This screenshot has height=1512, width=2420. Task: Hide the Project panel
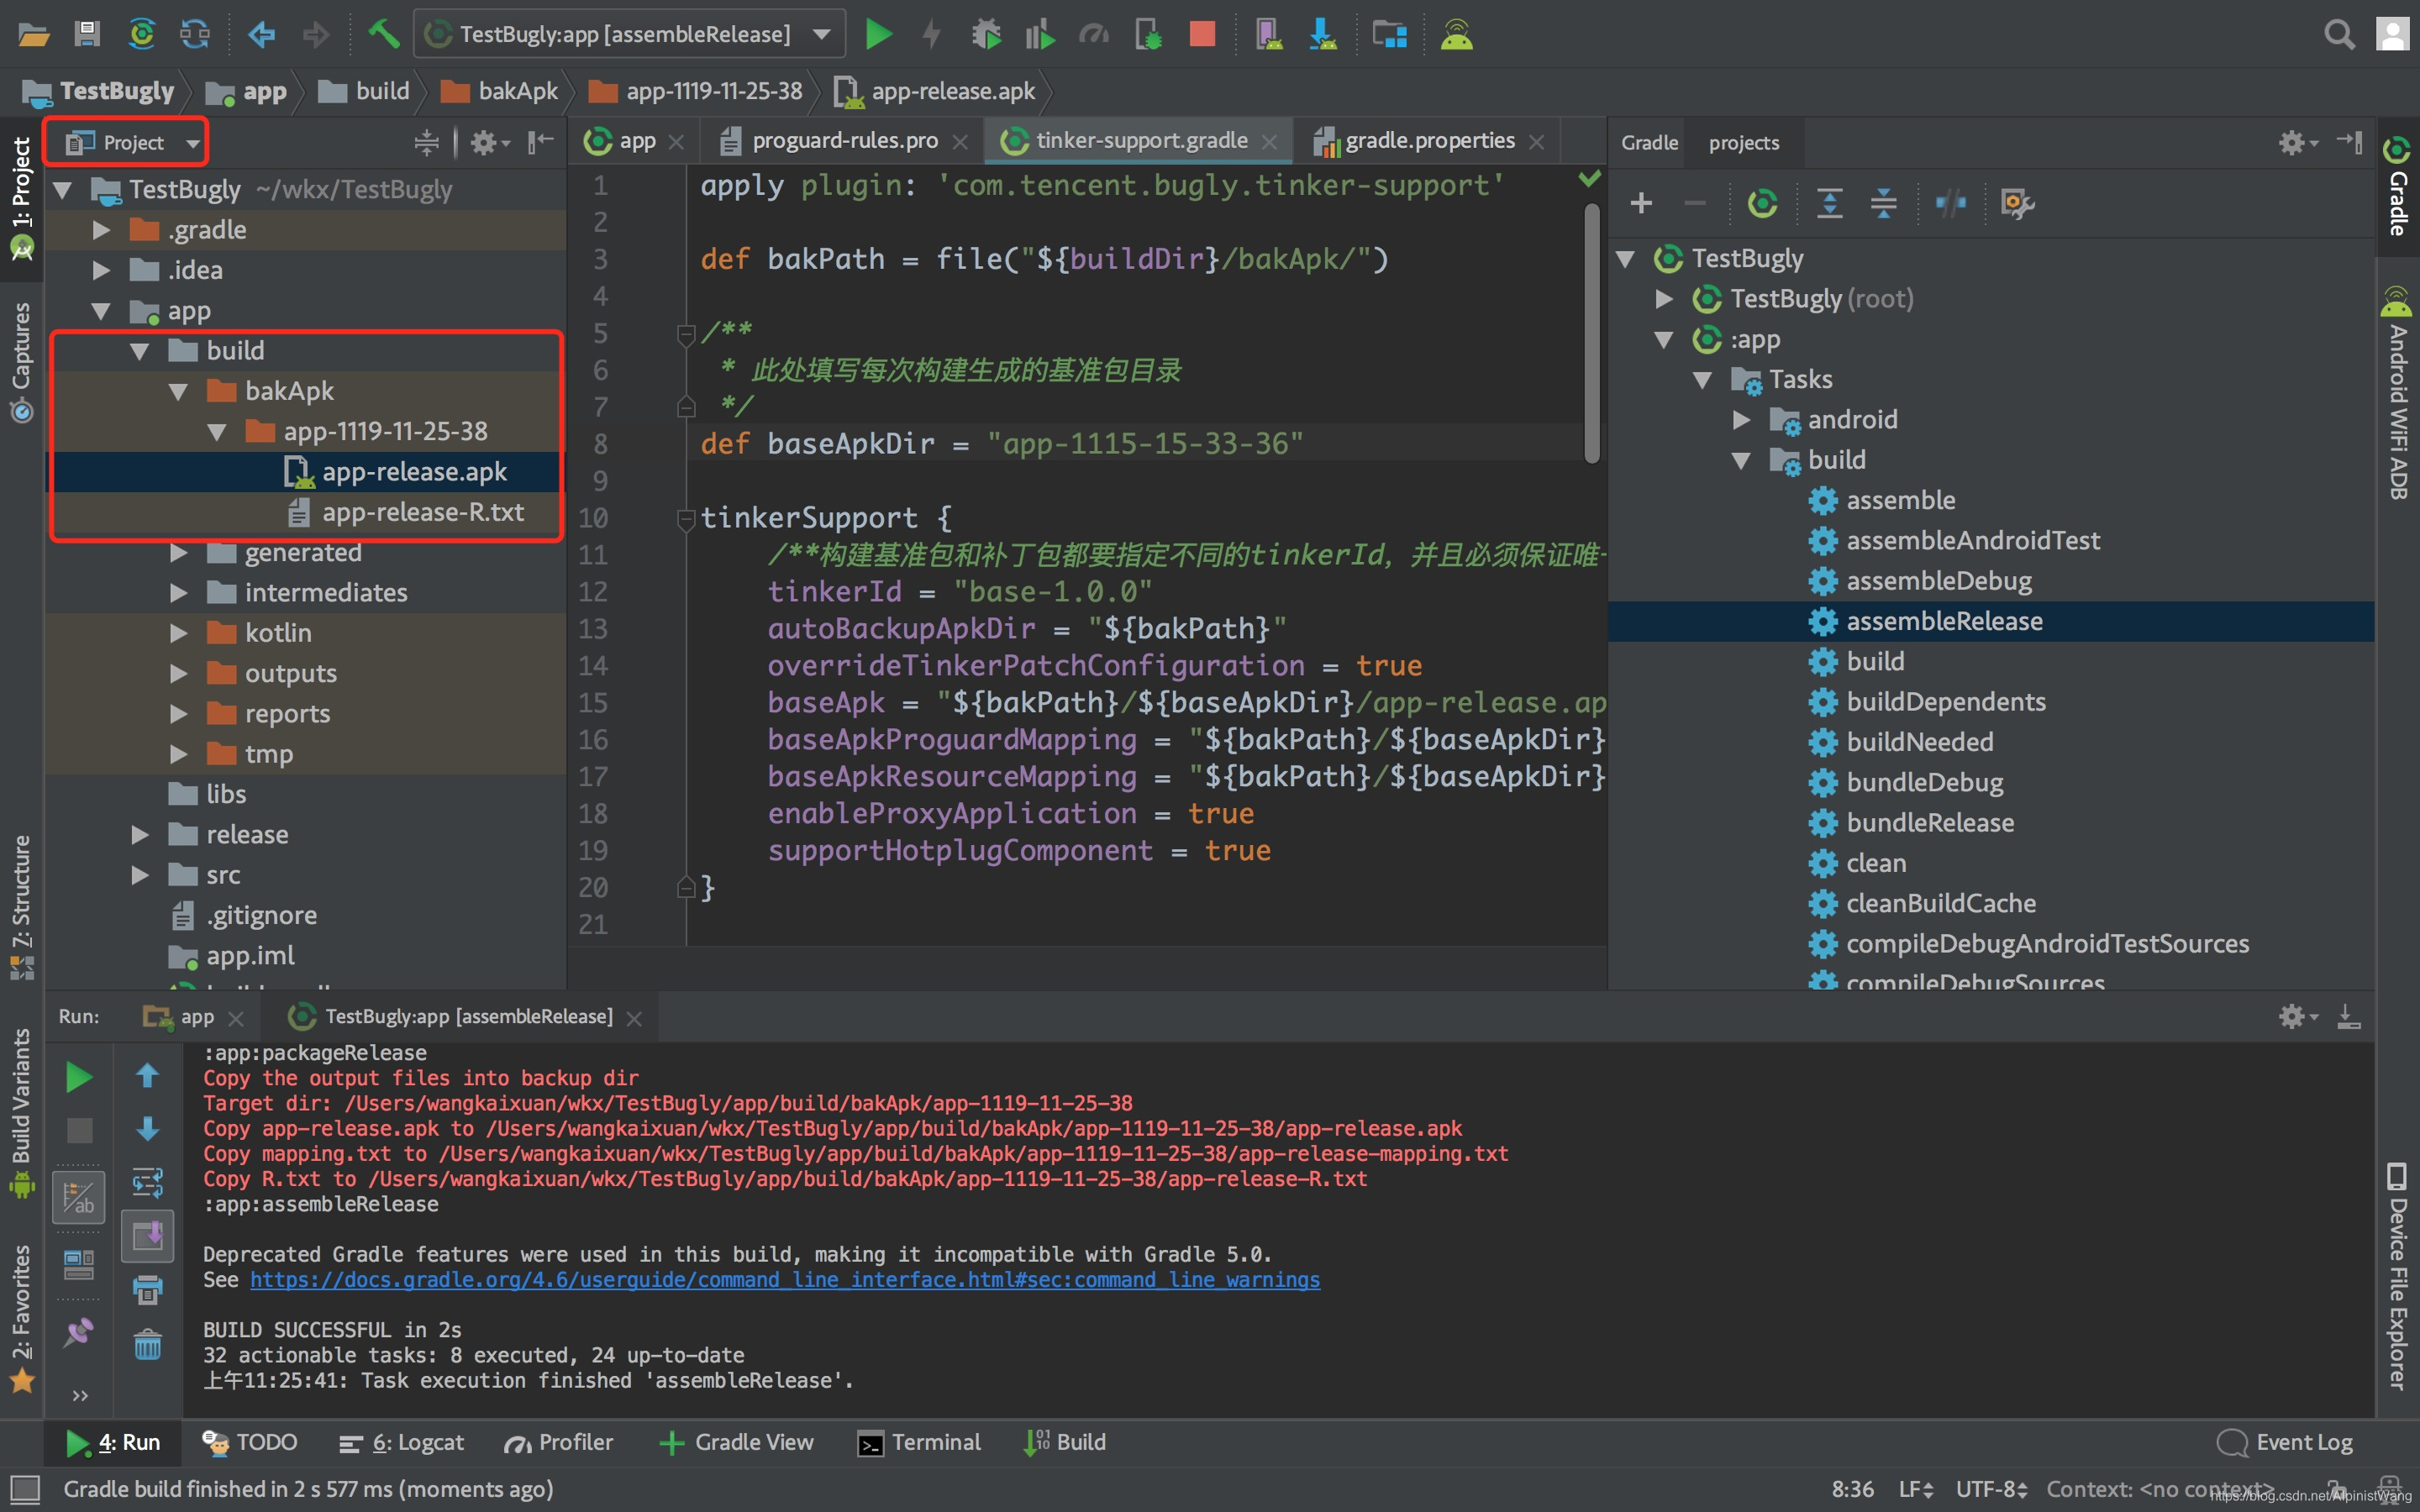(x=540, y=143)
